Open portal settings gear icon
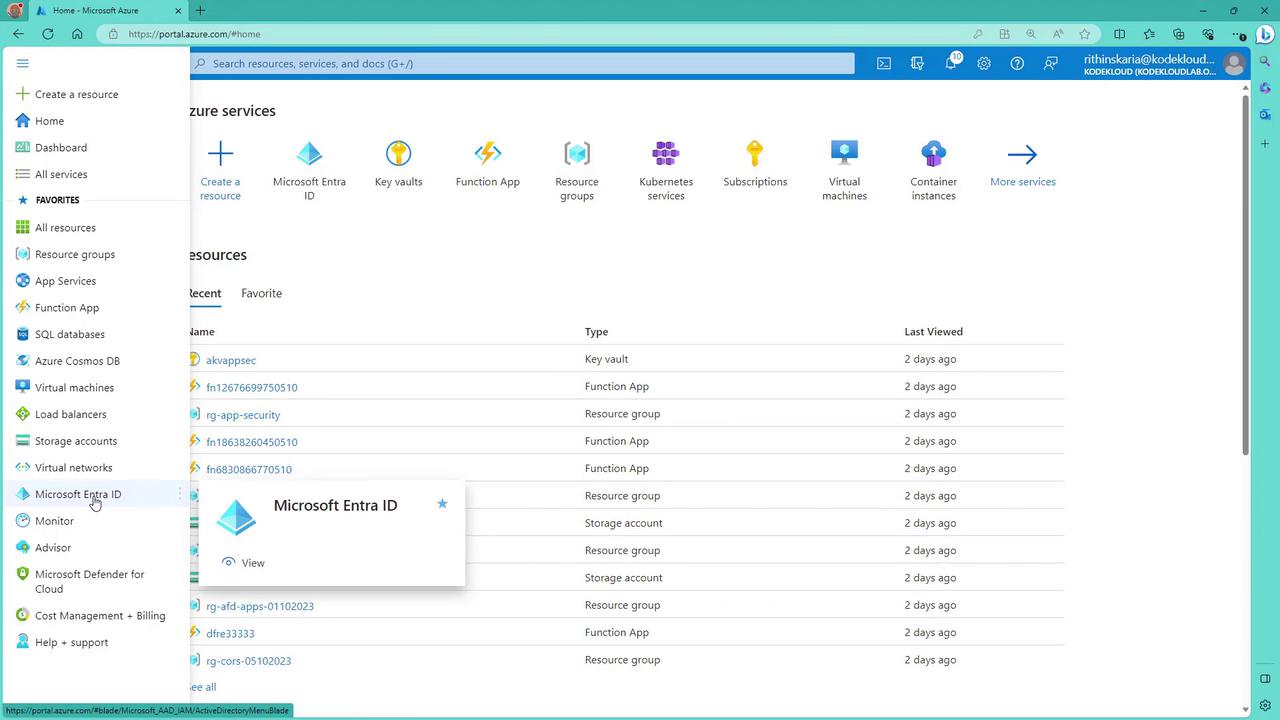Image resolution: width=1280 pixels, height=720 pixels. point(984,63)
